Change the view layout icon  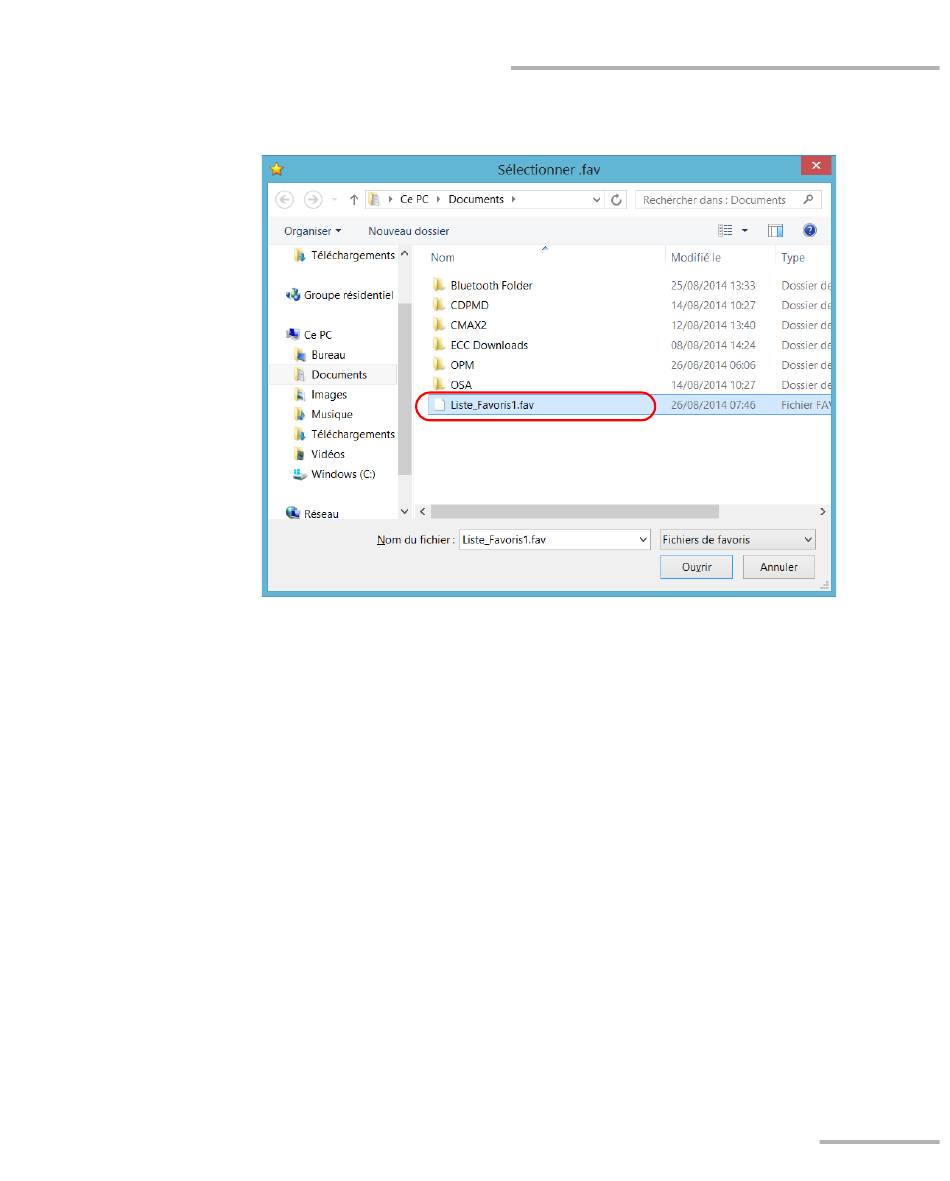click(725, 230)
